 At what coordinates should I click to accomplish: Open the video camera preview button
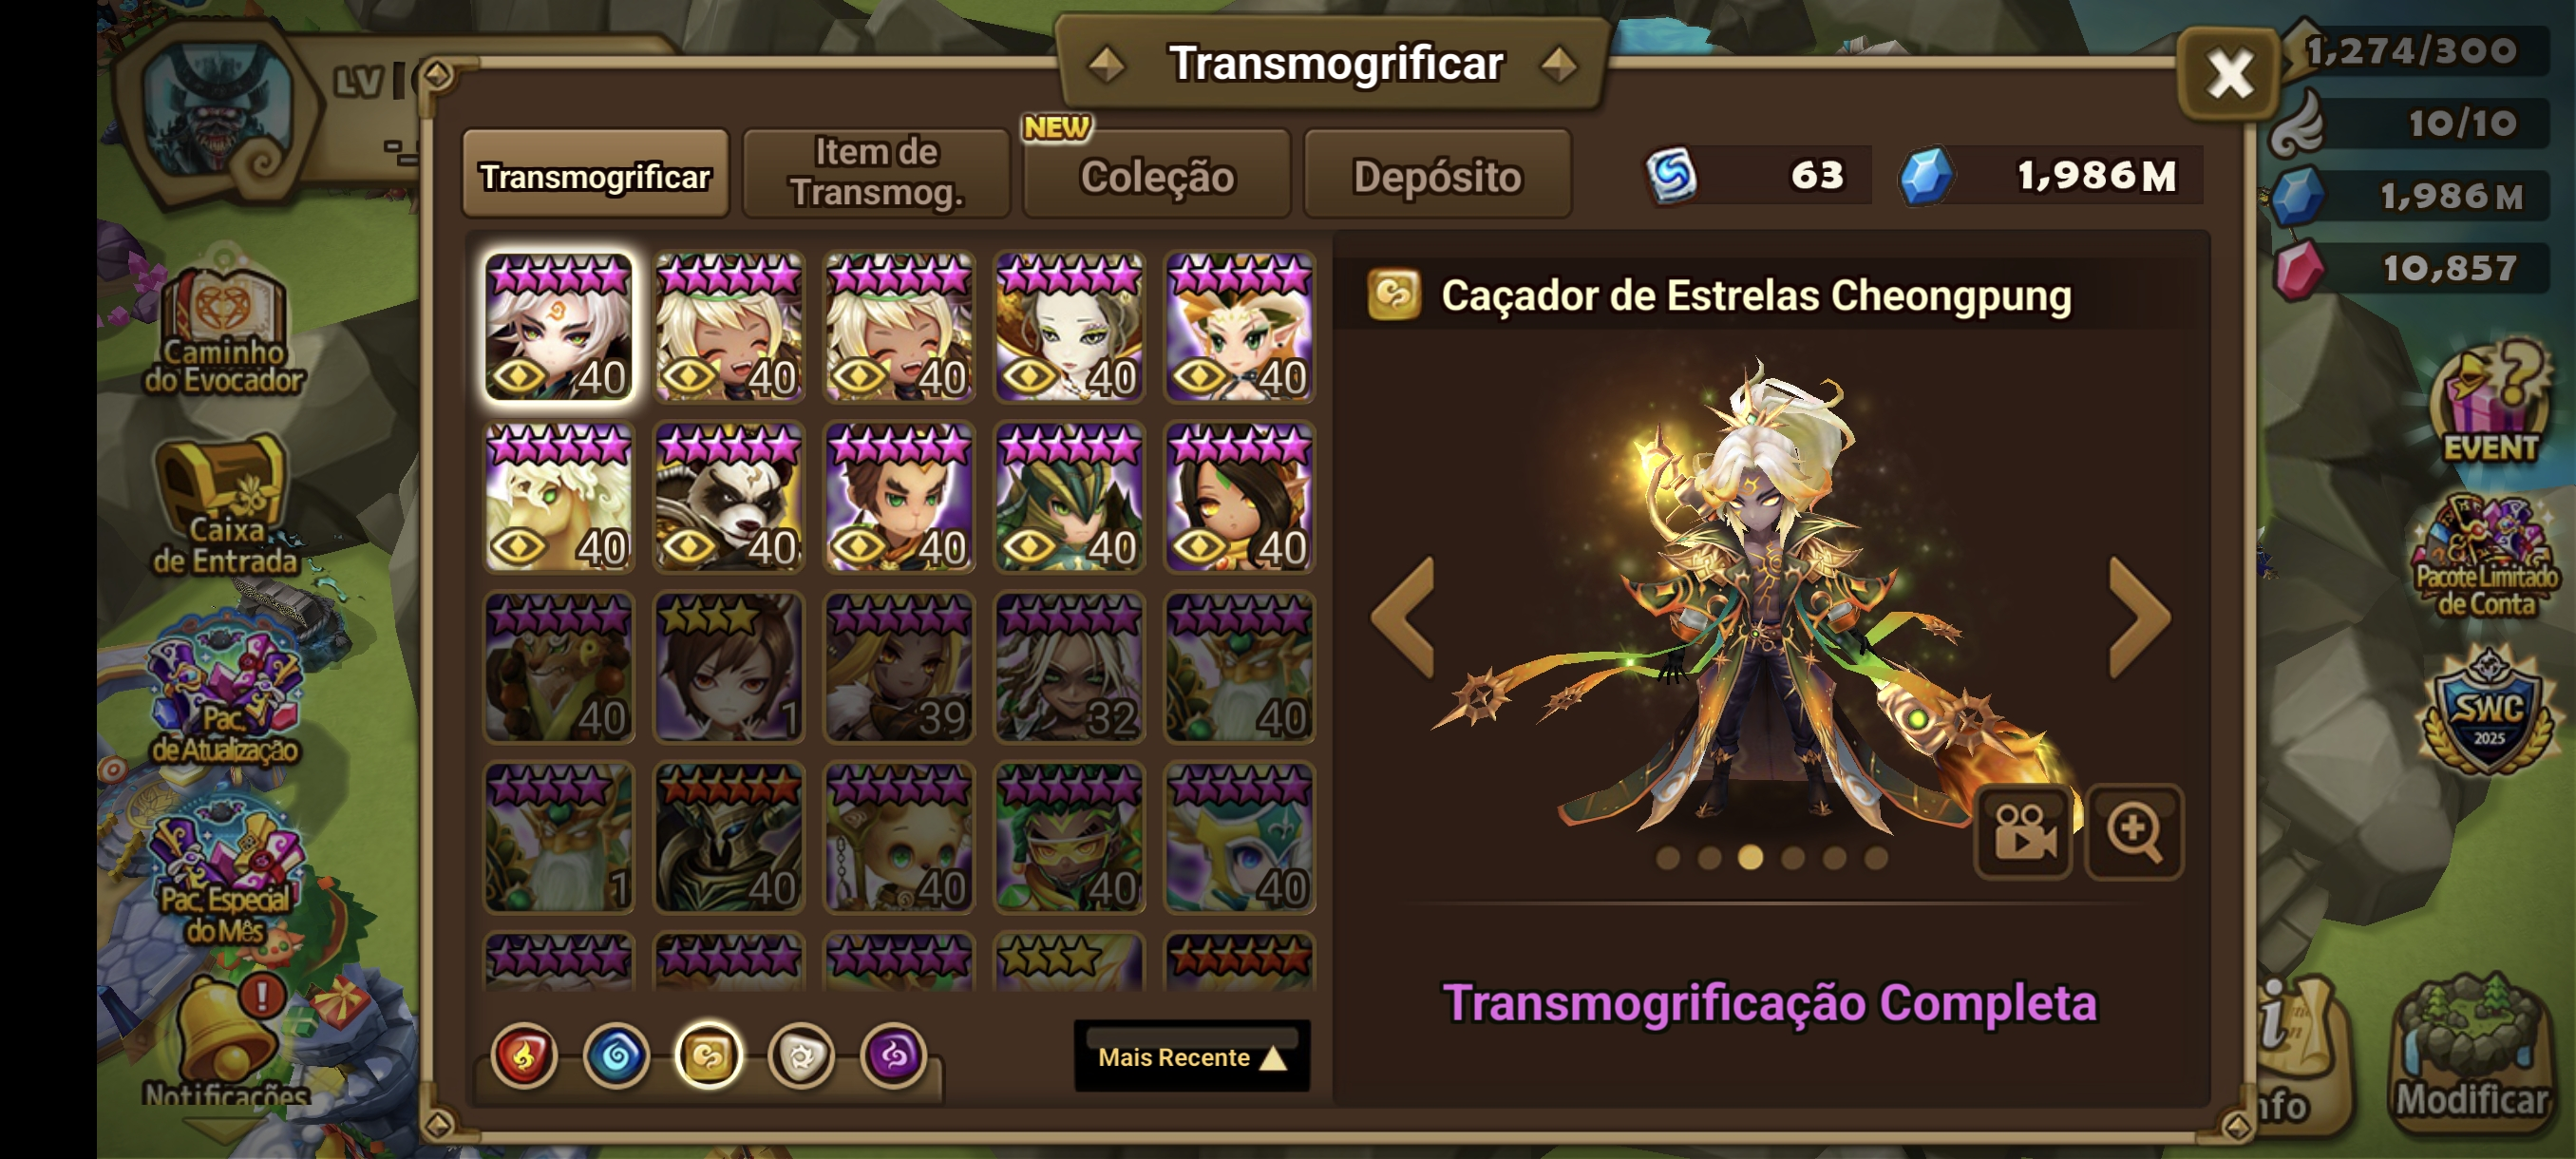click(x=2023, y=832)
